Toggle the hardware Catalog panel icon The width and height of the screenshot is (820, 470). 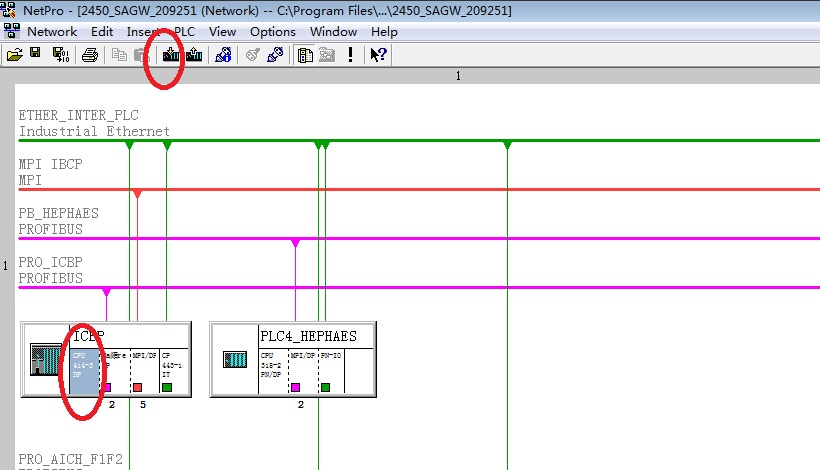point(305,55)
